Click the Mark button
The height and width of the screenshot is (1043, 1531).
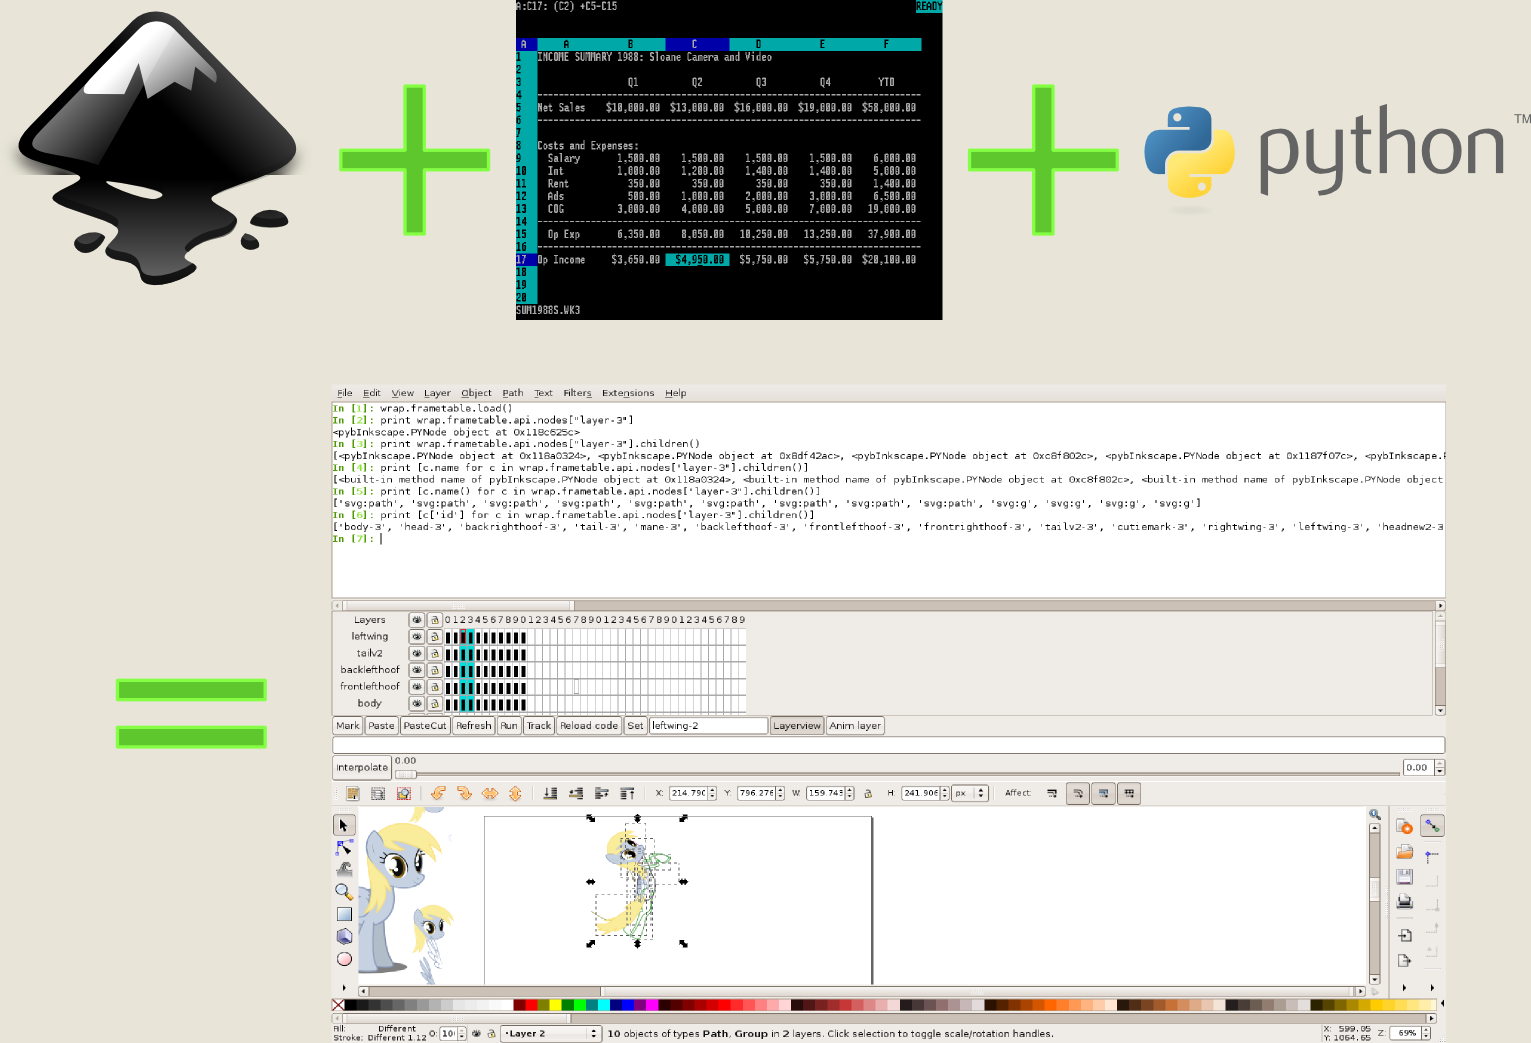click(348, 726)
